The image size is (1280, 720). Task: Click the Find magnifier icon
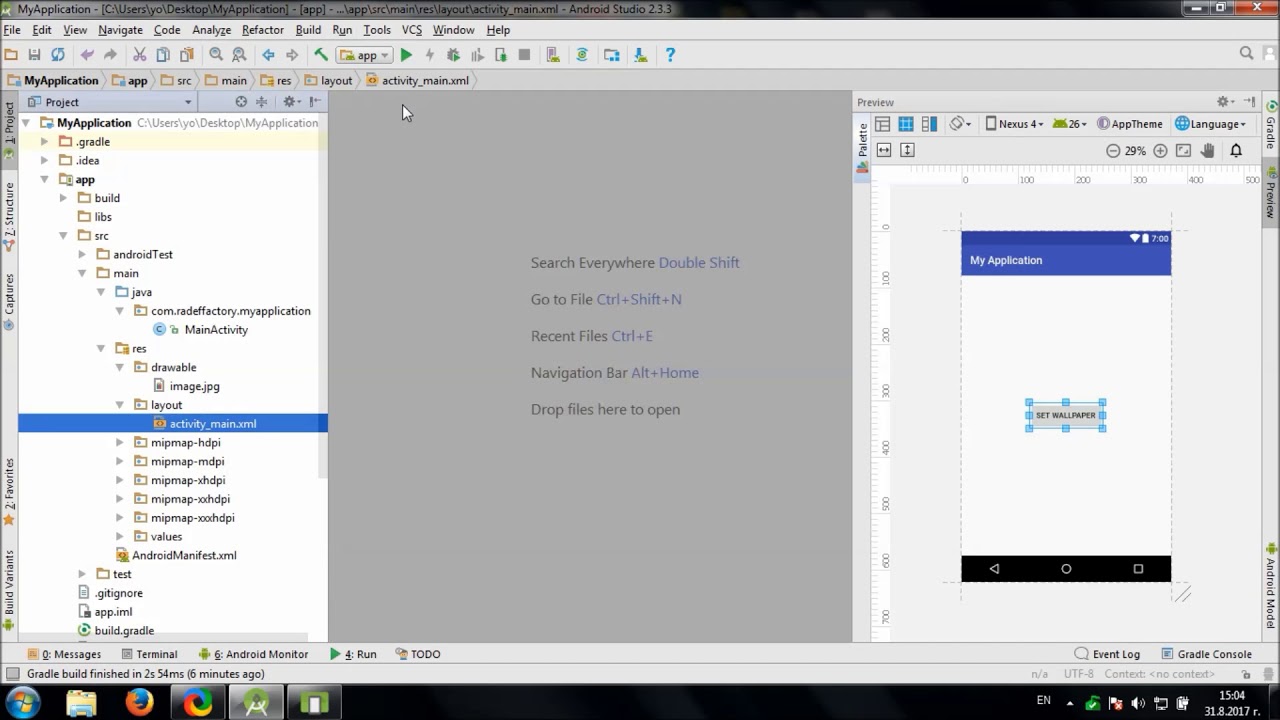pyautogui.click(x=216, y=55)
